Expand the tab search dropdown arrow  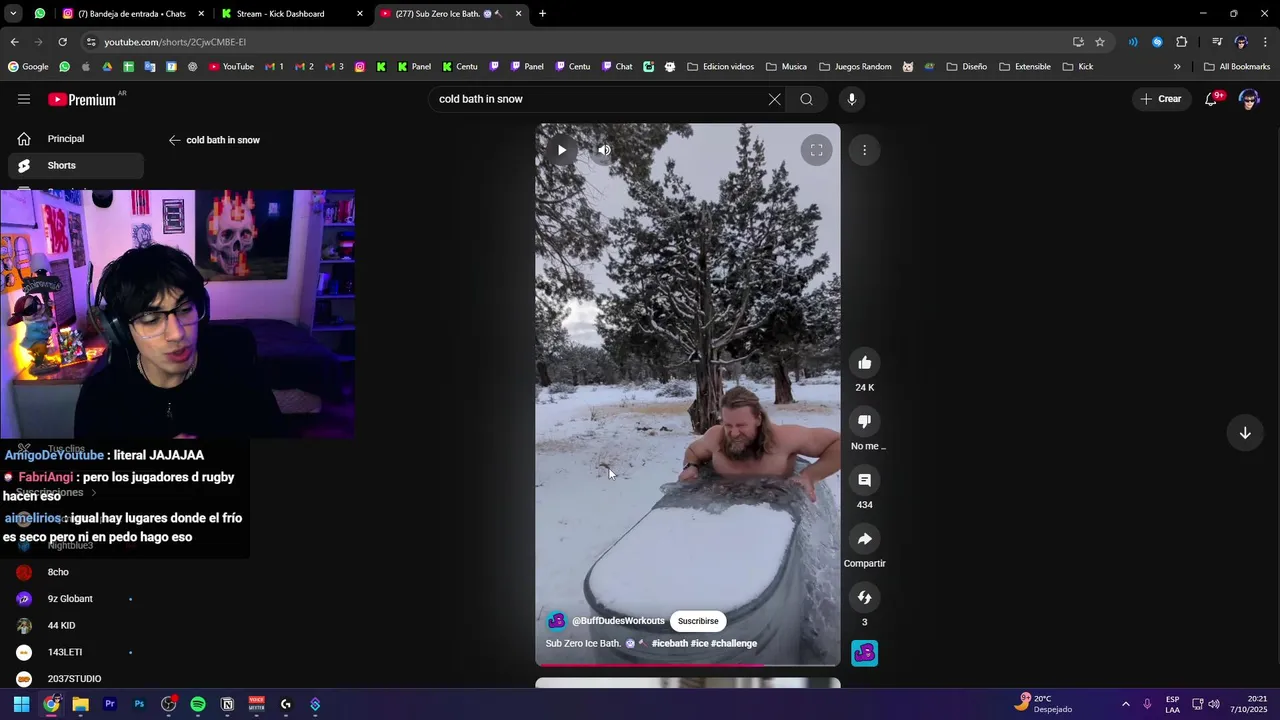point(13,14)
